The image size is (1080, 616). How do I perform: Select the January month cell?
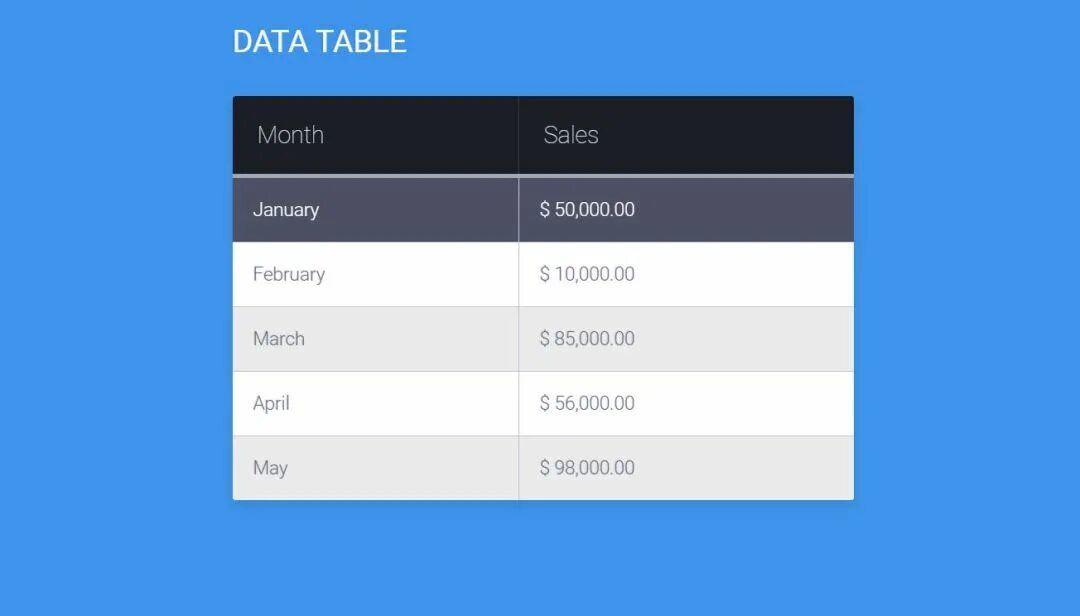pos(375,209)
